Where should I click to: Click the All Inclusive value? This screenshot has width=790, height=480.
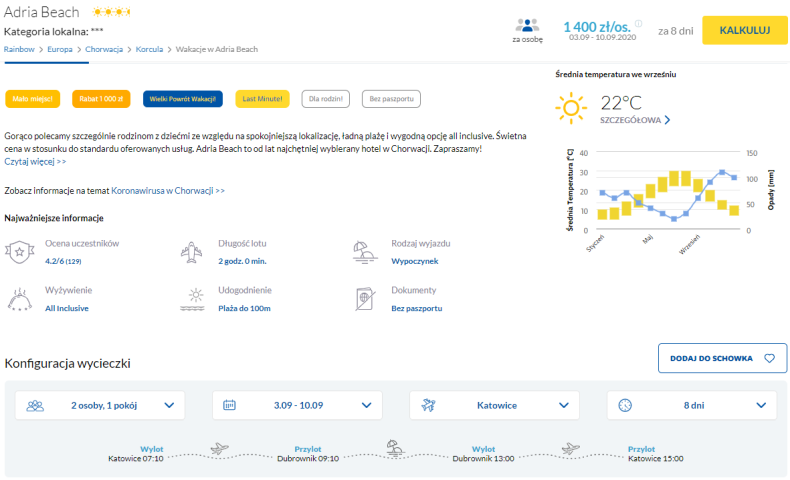pyautogui.click(x=67, y=308)
